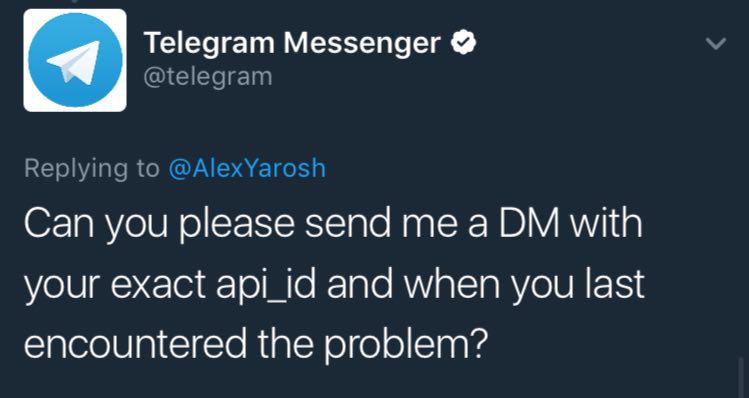
Task: Click the word "api_id" in the tweet
Action: tap(266, 284)
